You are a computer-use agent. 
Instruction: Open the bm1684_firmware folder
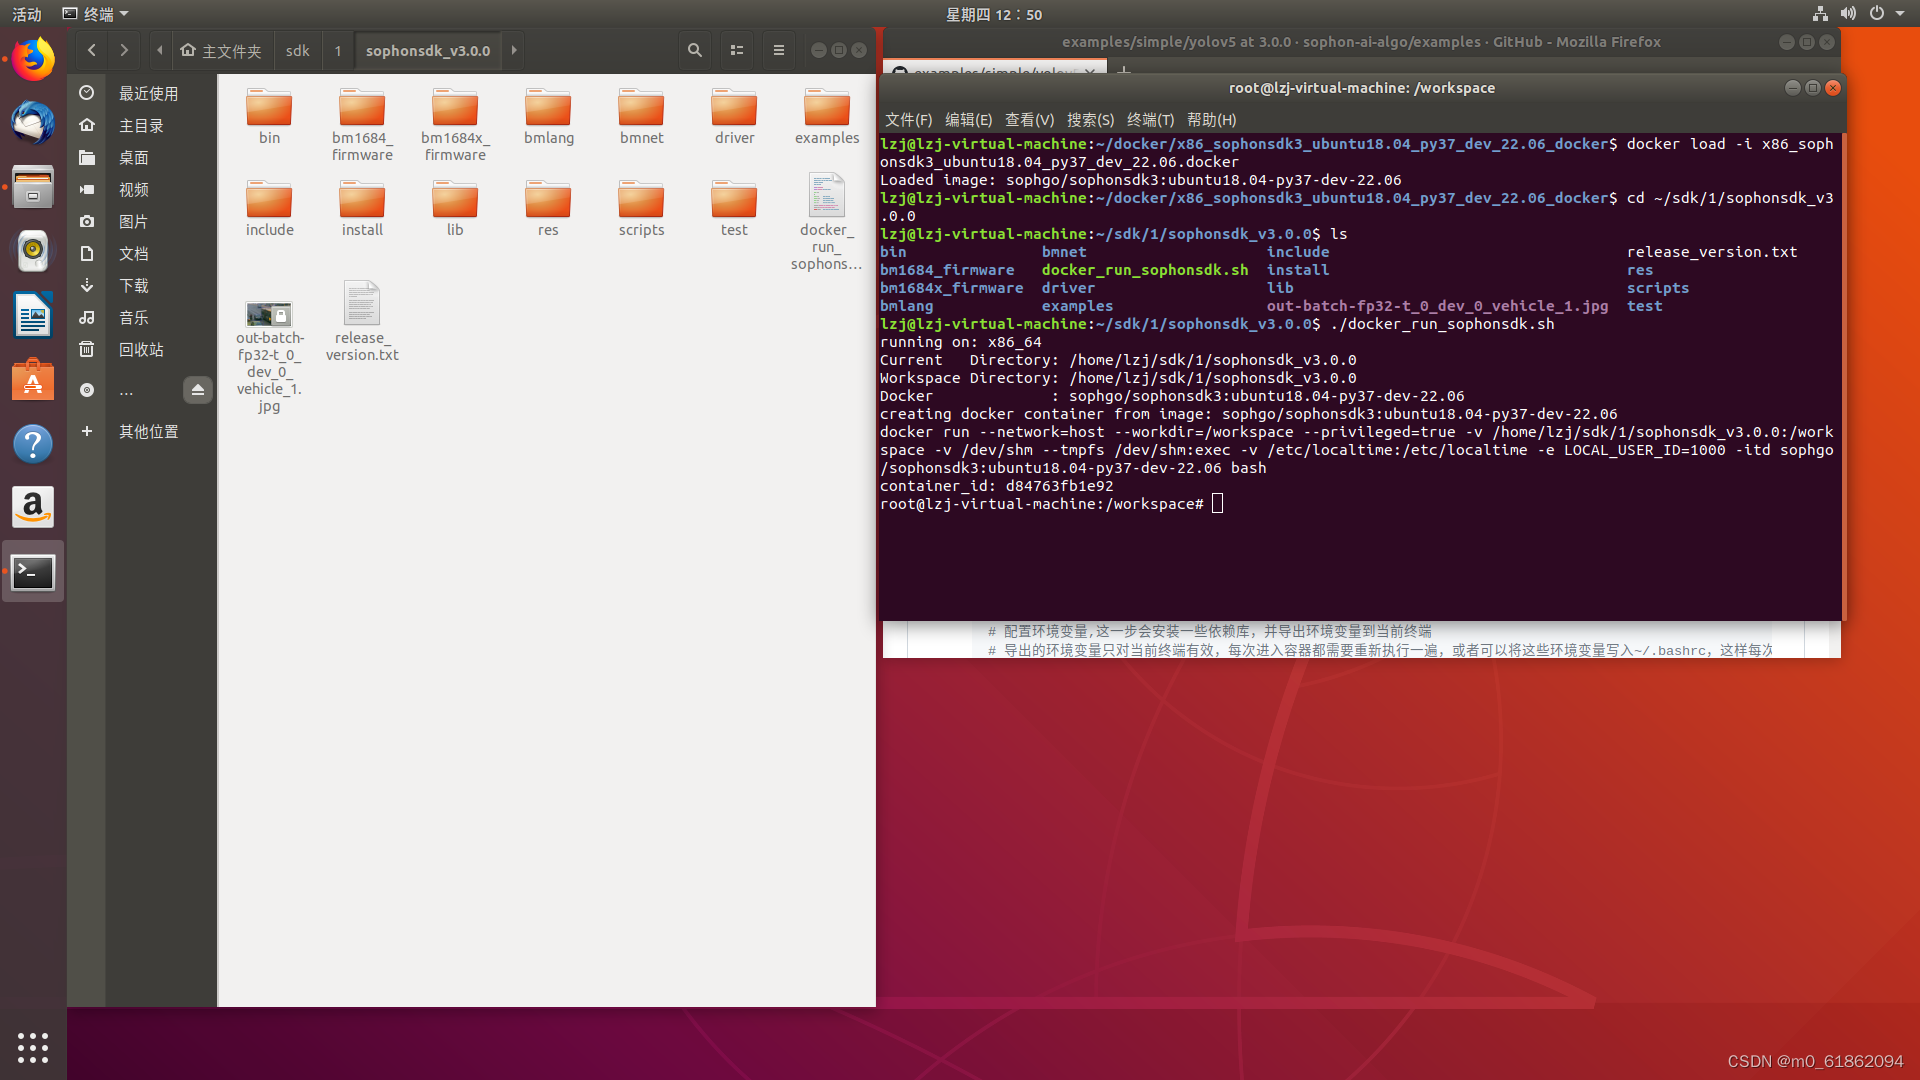362,125
